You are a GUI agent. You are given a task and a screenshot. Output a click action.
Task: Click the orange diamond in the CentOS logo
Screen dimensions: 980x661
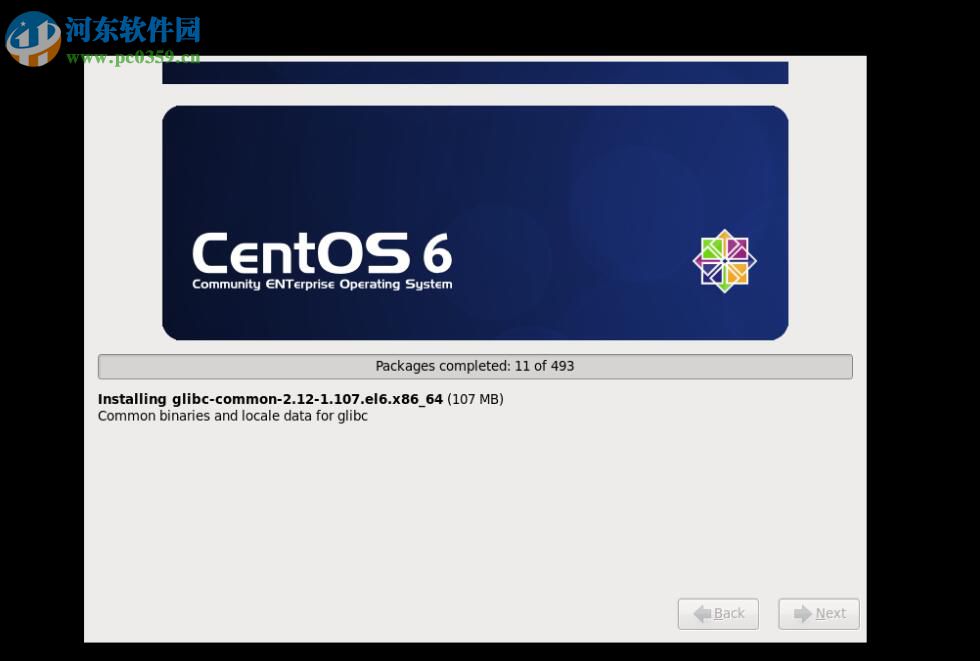coord(737,273)
